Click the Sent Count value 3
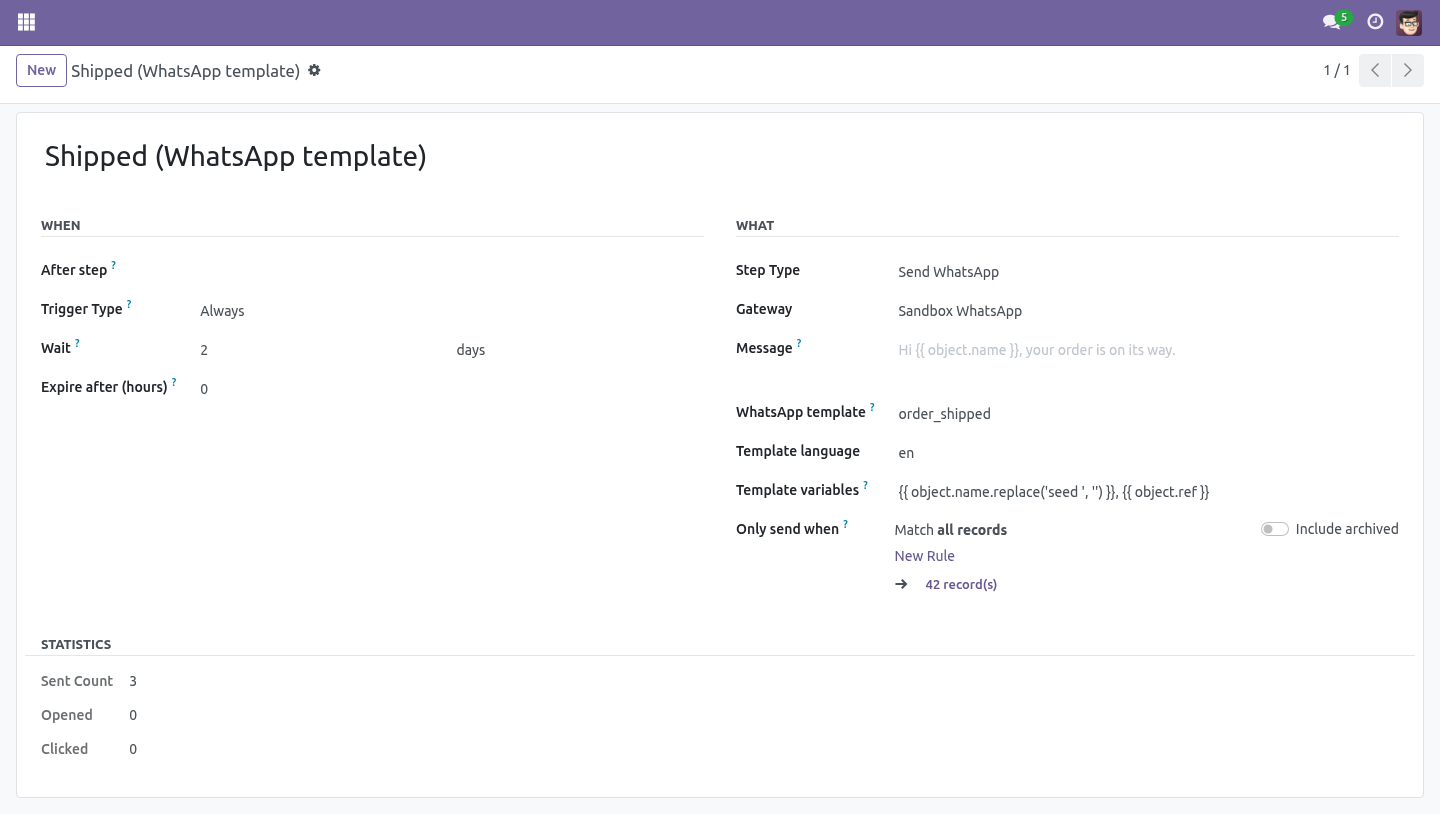This screenshot has height=814, width=1440. pyautogui.click(x=133, y=681)
